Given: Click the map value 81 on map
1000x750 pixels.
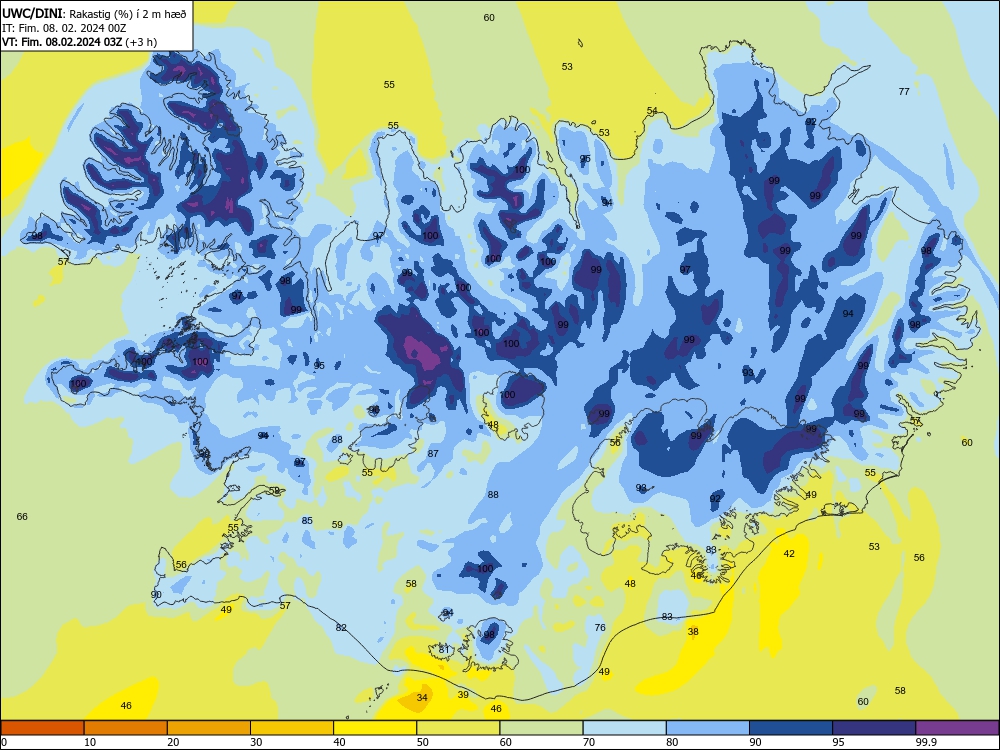Looking at the screenshot, I should coord(444,650).
